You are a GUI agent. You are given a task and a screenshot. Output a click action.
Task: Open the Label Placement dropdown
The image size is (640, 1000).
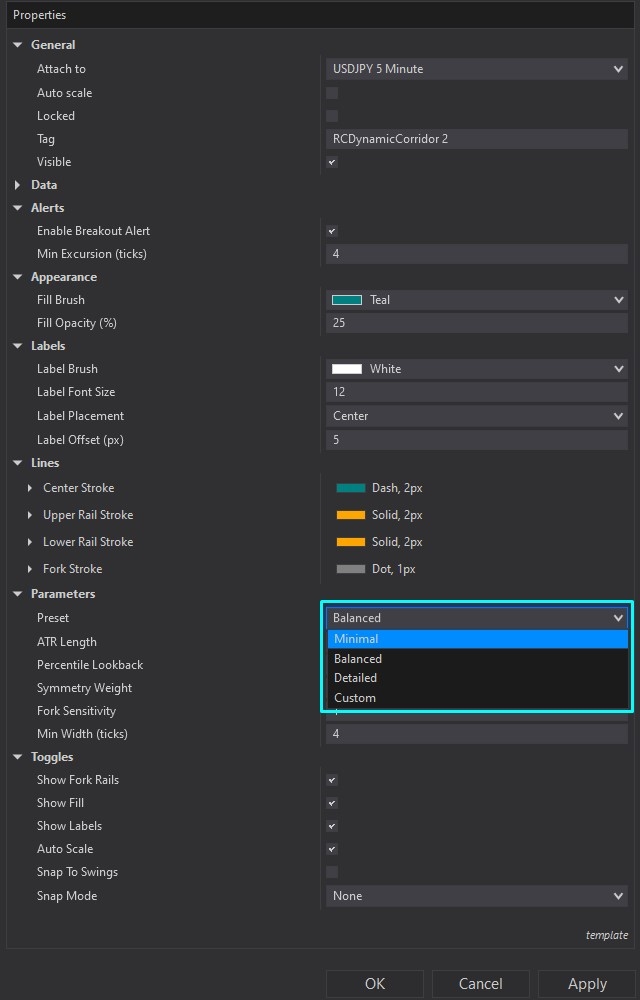click(476, 416)
